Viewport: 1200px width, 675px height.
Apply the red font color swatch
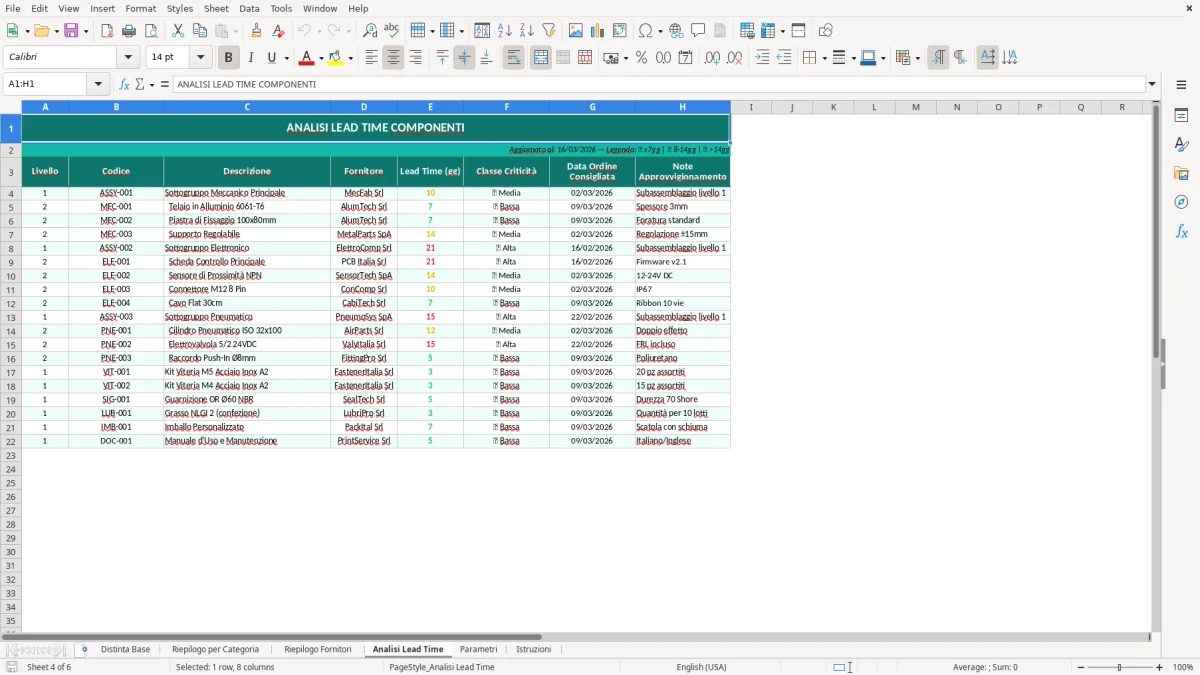pos(306,58)
